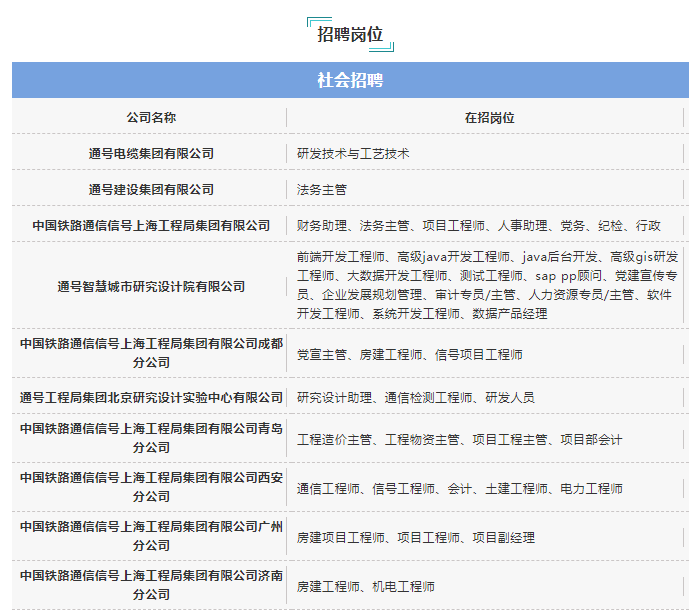Image resolution: width=700 pixels, height=610 pixels.
Task: Select the 西安分公司 company name cell
Action: (151, 487)
